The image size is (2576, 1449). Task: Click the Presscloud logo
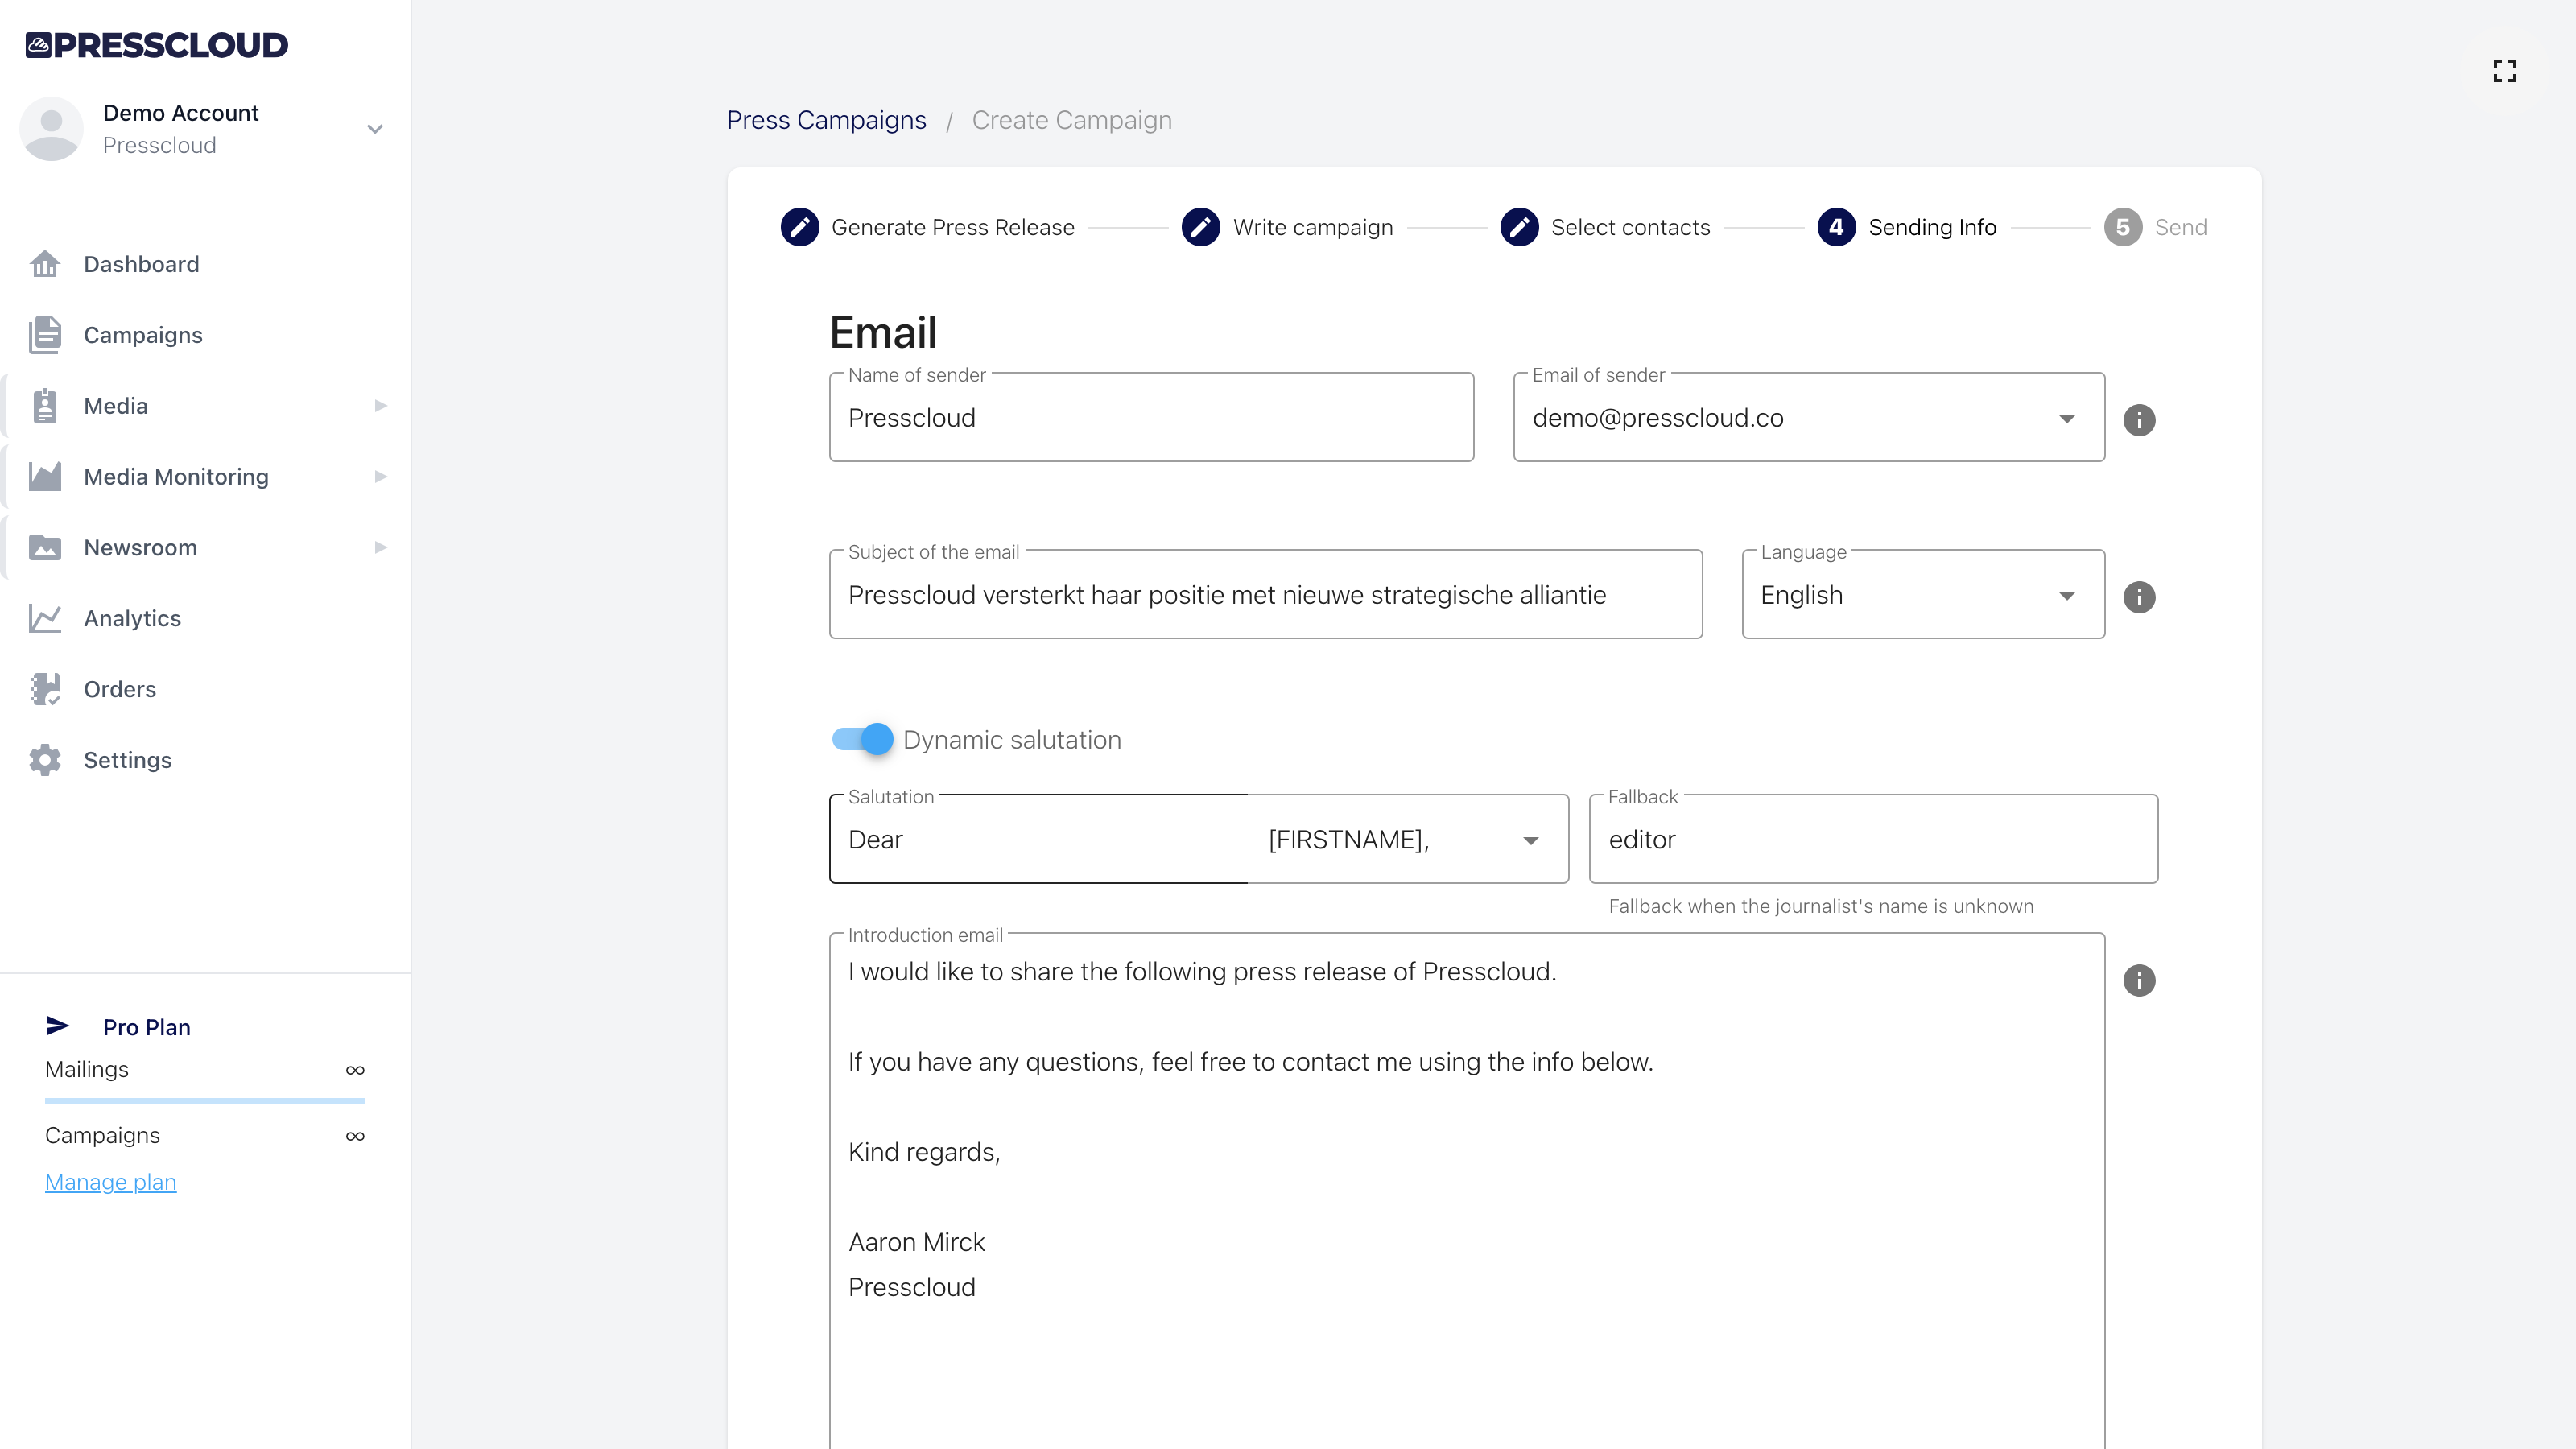coord(156,44)
